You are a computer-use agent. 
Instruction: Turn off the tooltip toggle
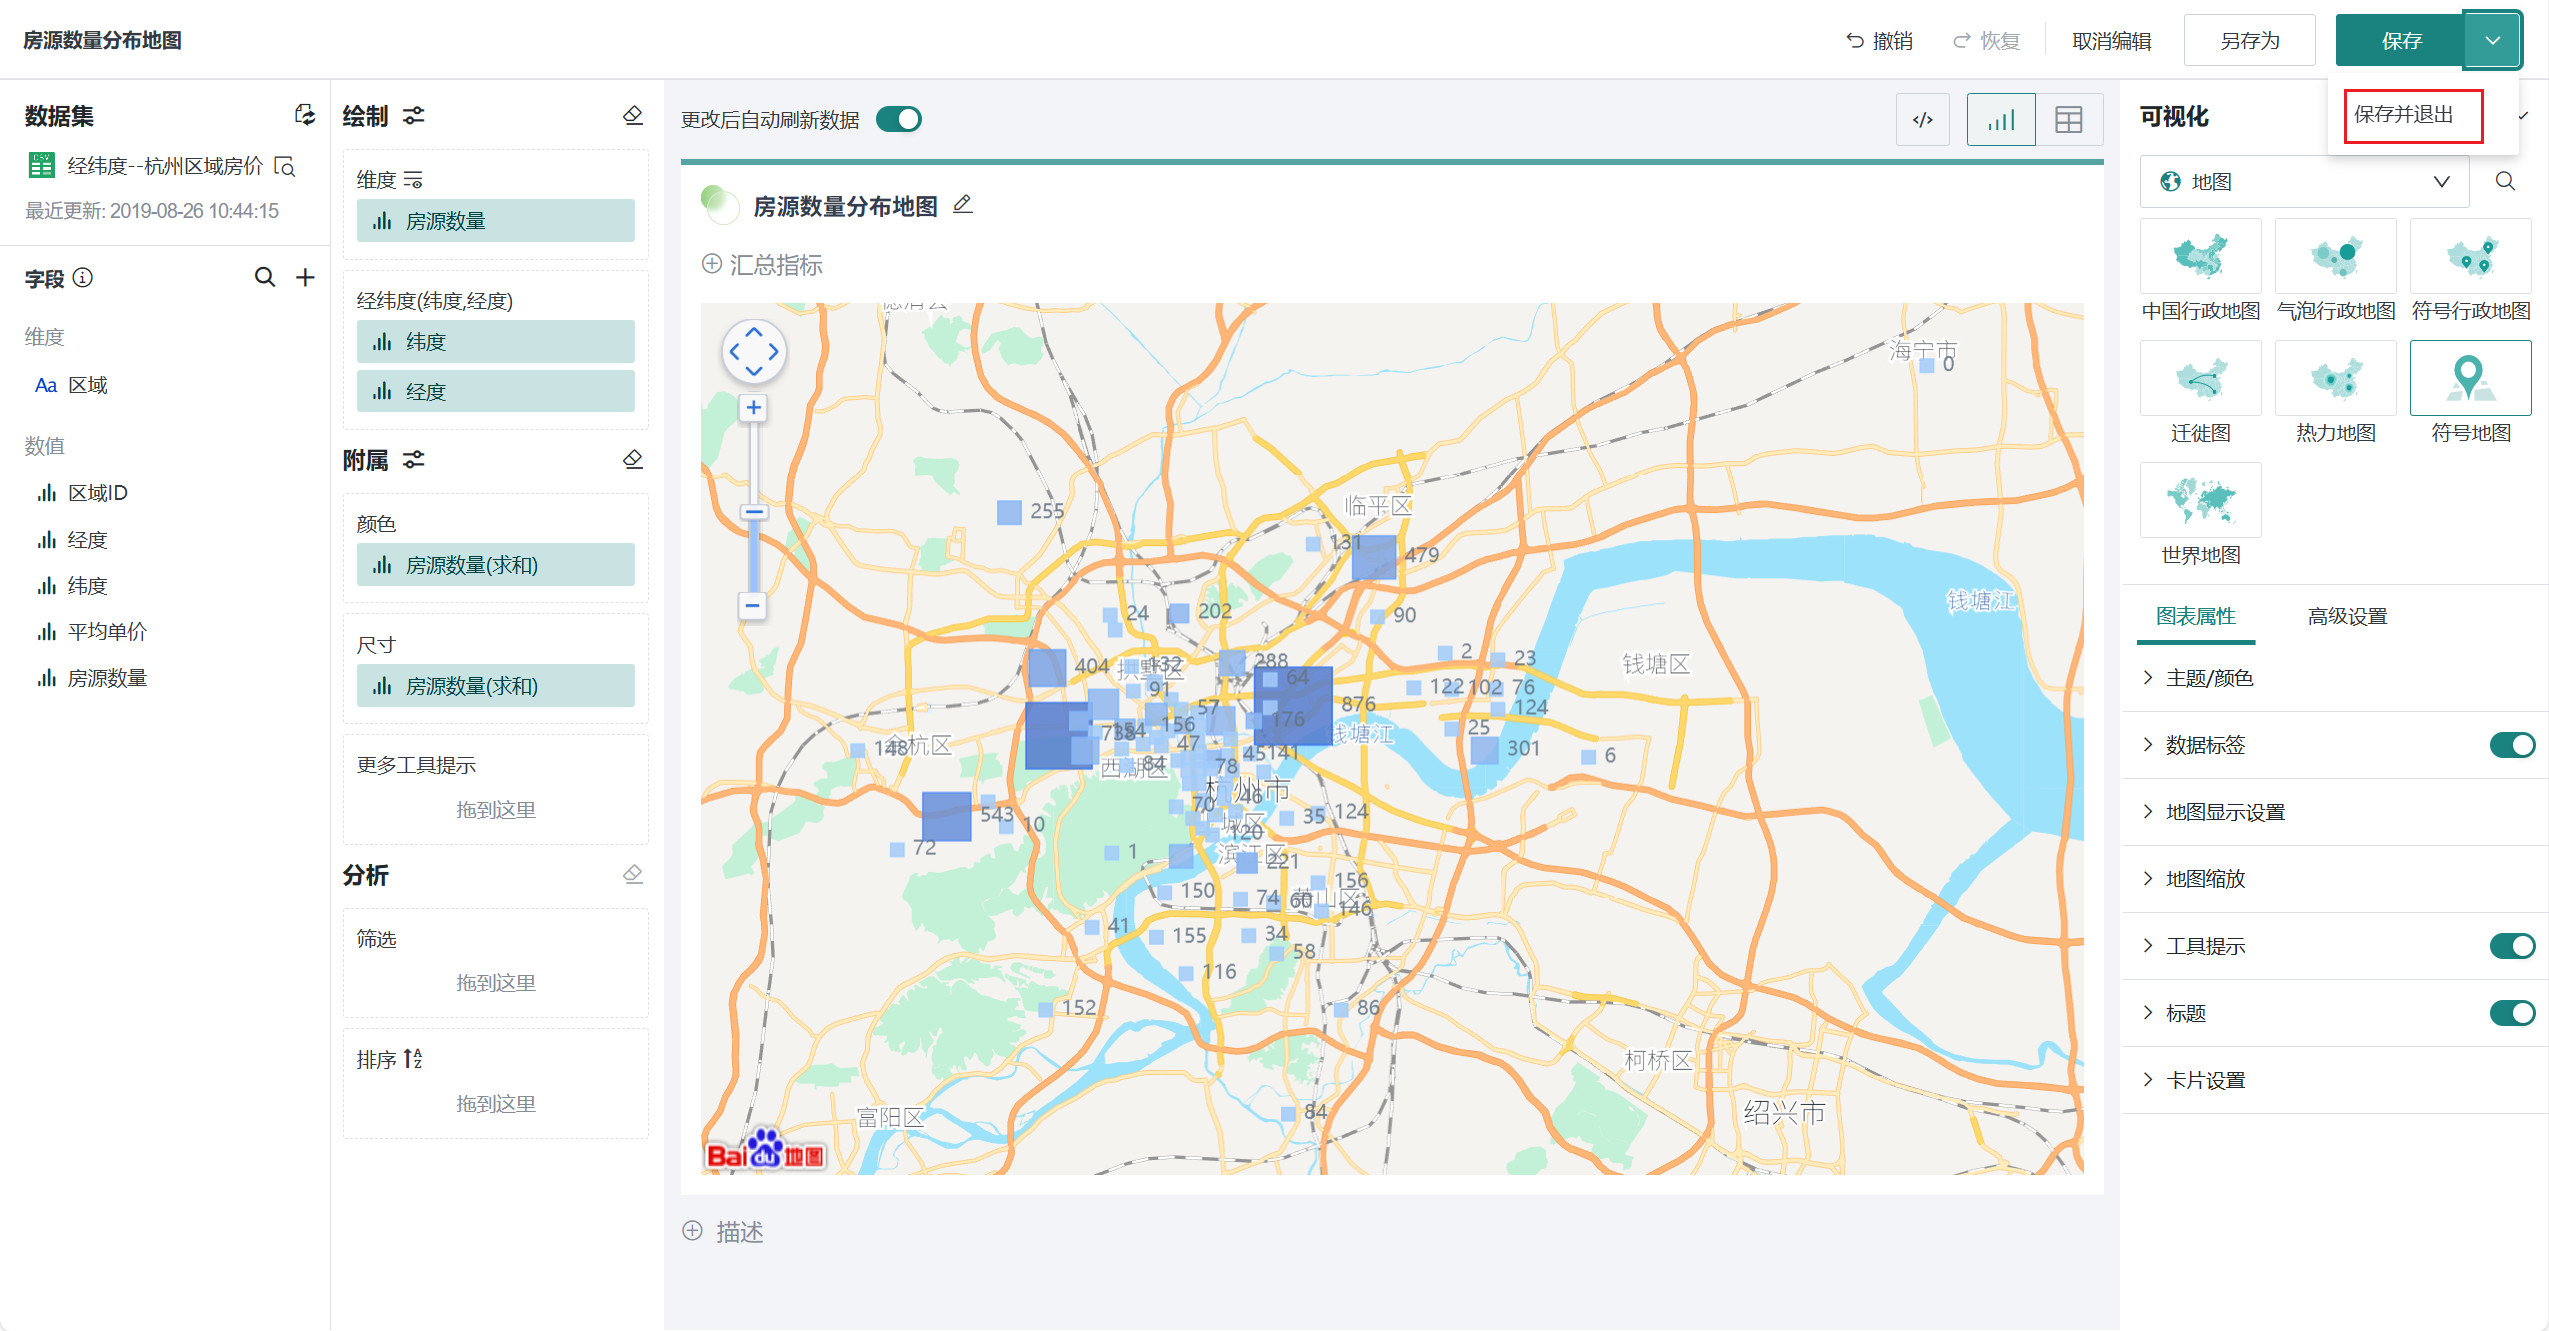pos(2511,946)
